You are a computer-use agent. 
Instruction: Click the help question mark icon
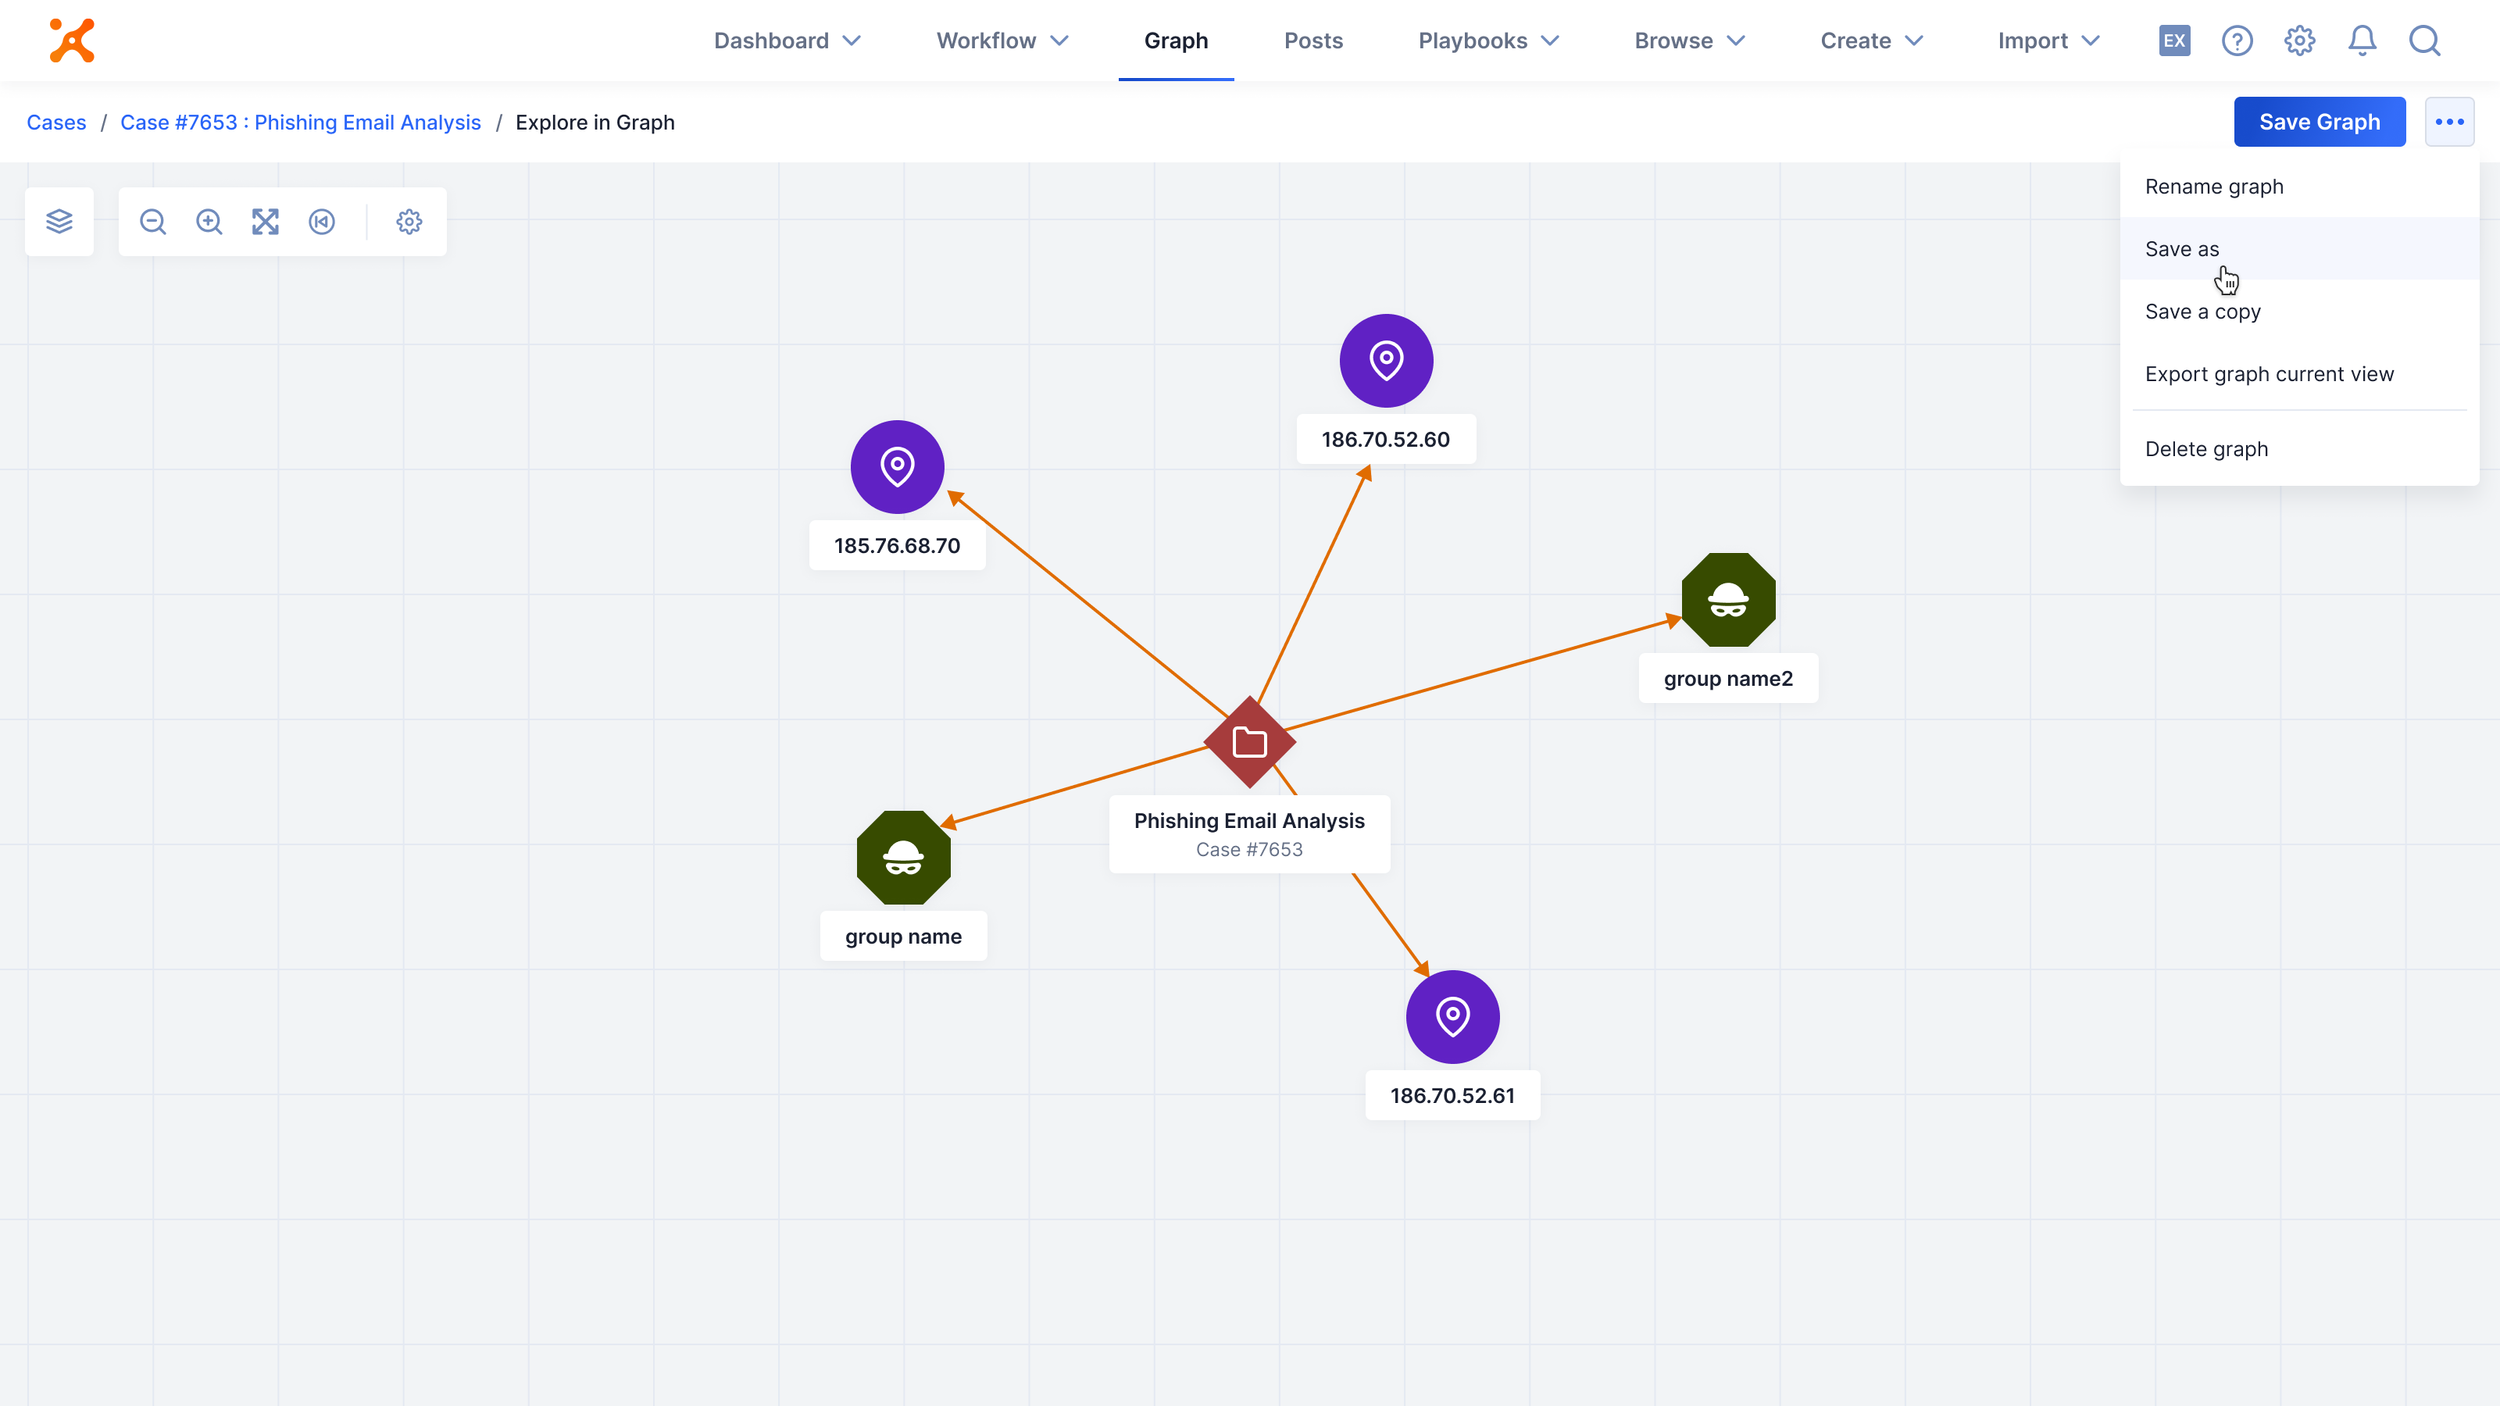pyautogui.click(x=2237, y=41)
